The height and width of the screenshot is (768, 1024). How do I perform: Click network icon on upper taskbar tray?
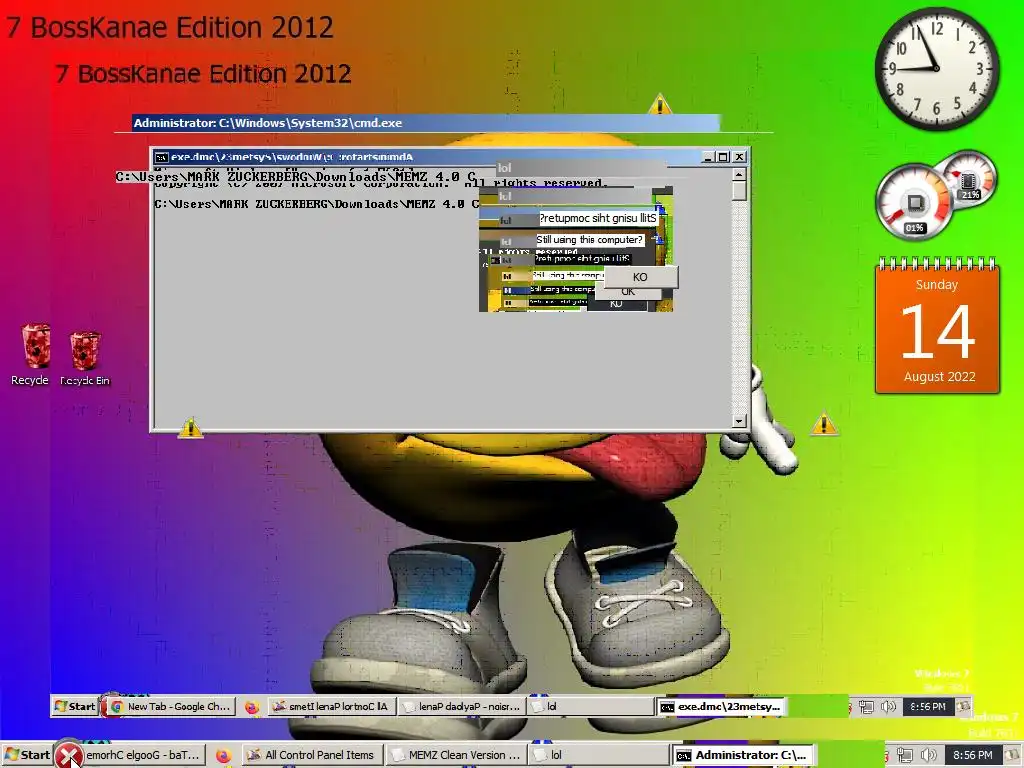866,707
